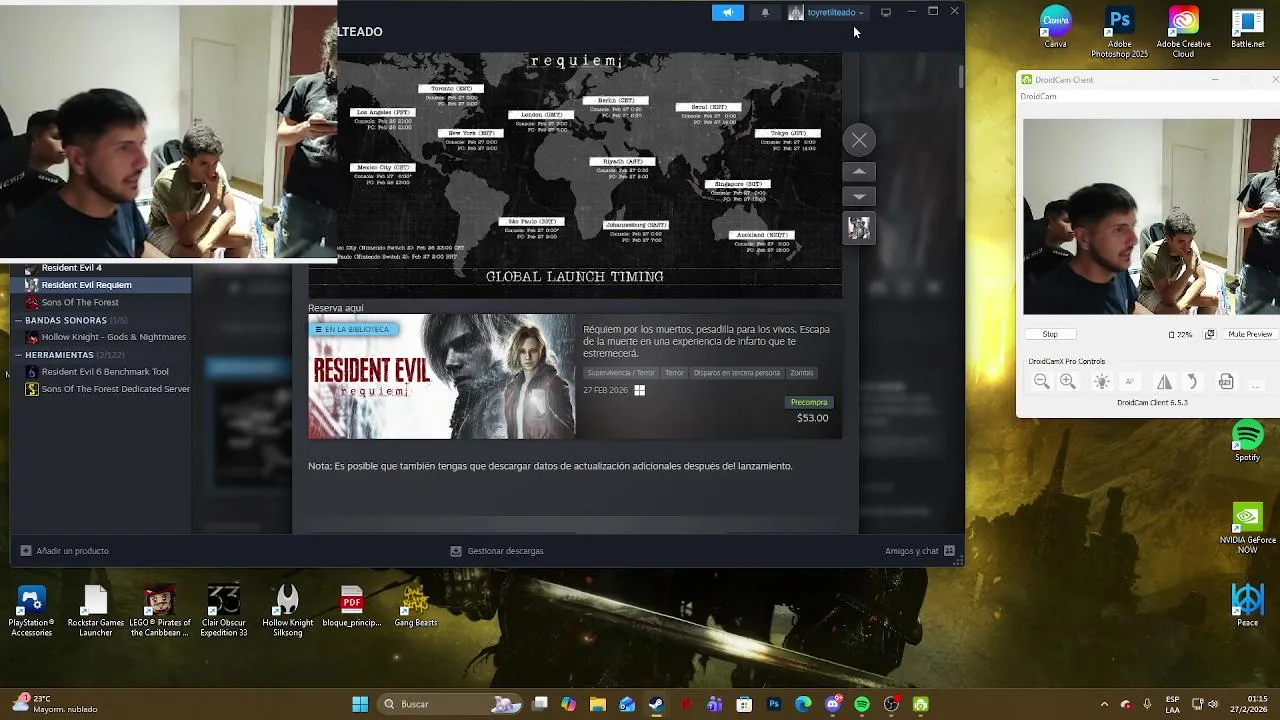Open the bloque_princip PDF file
This screenshot has height=720, width=1280.
click(351, 606)
